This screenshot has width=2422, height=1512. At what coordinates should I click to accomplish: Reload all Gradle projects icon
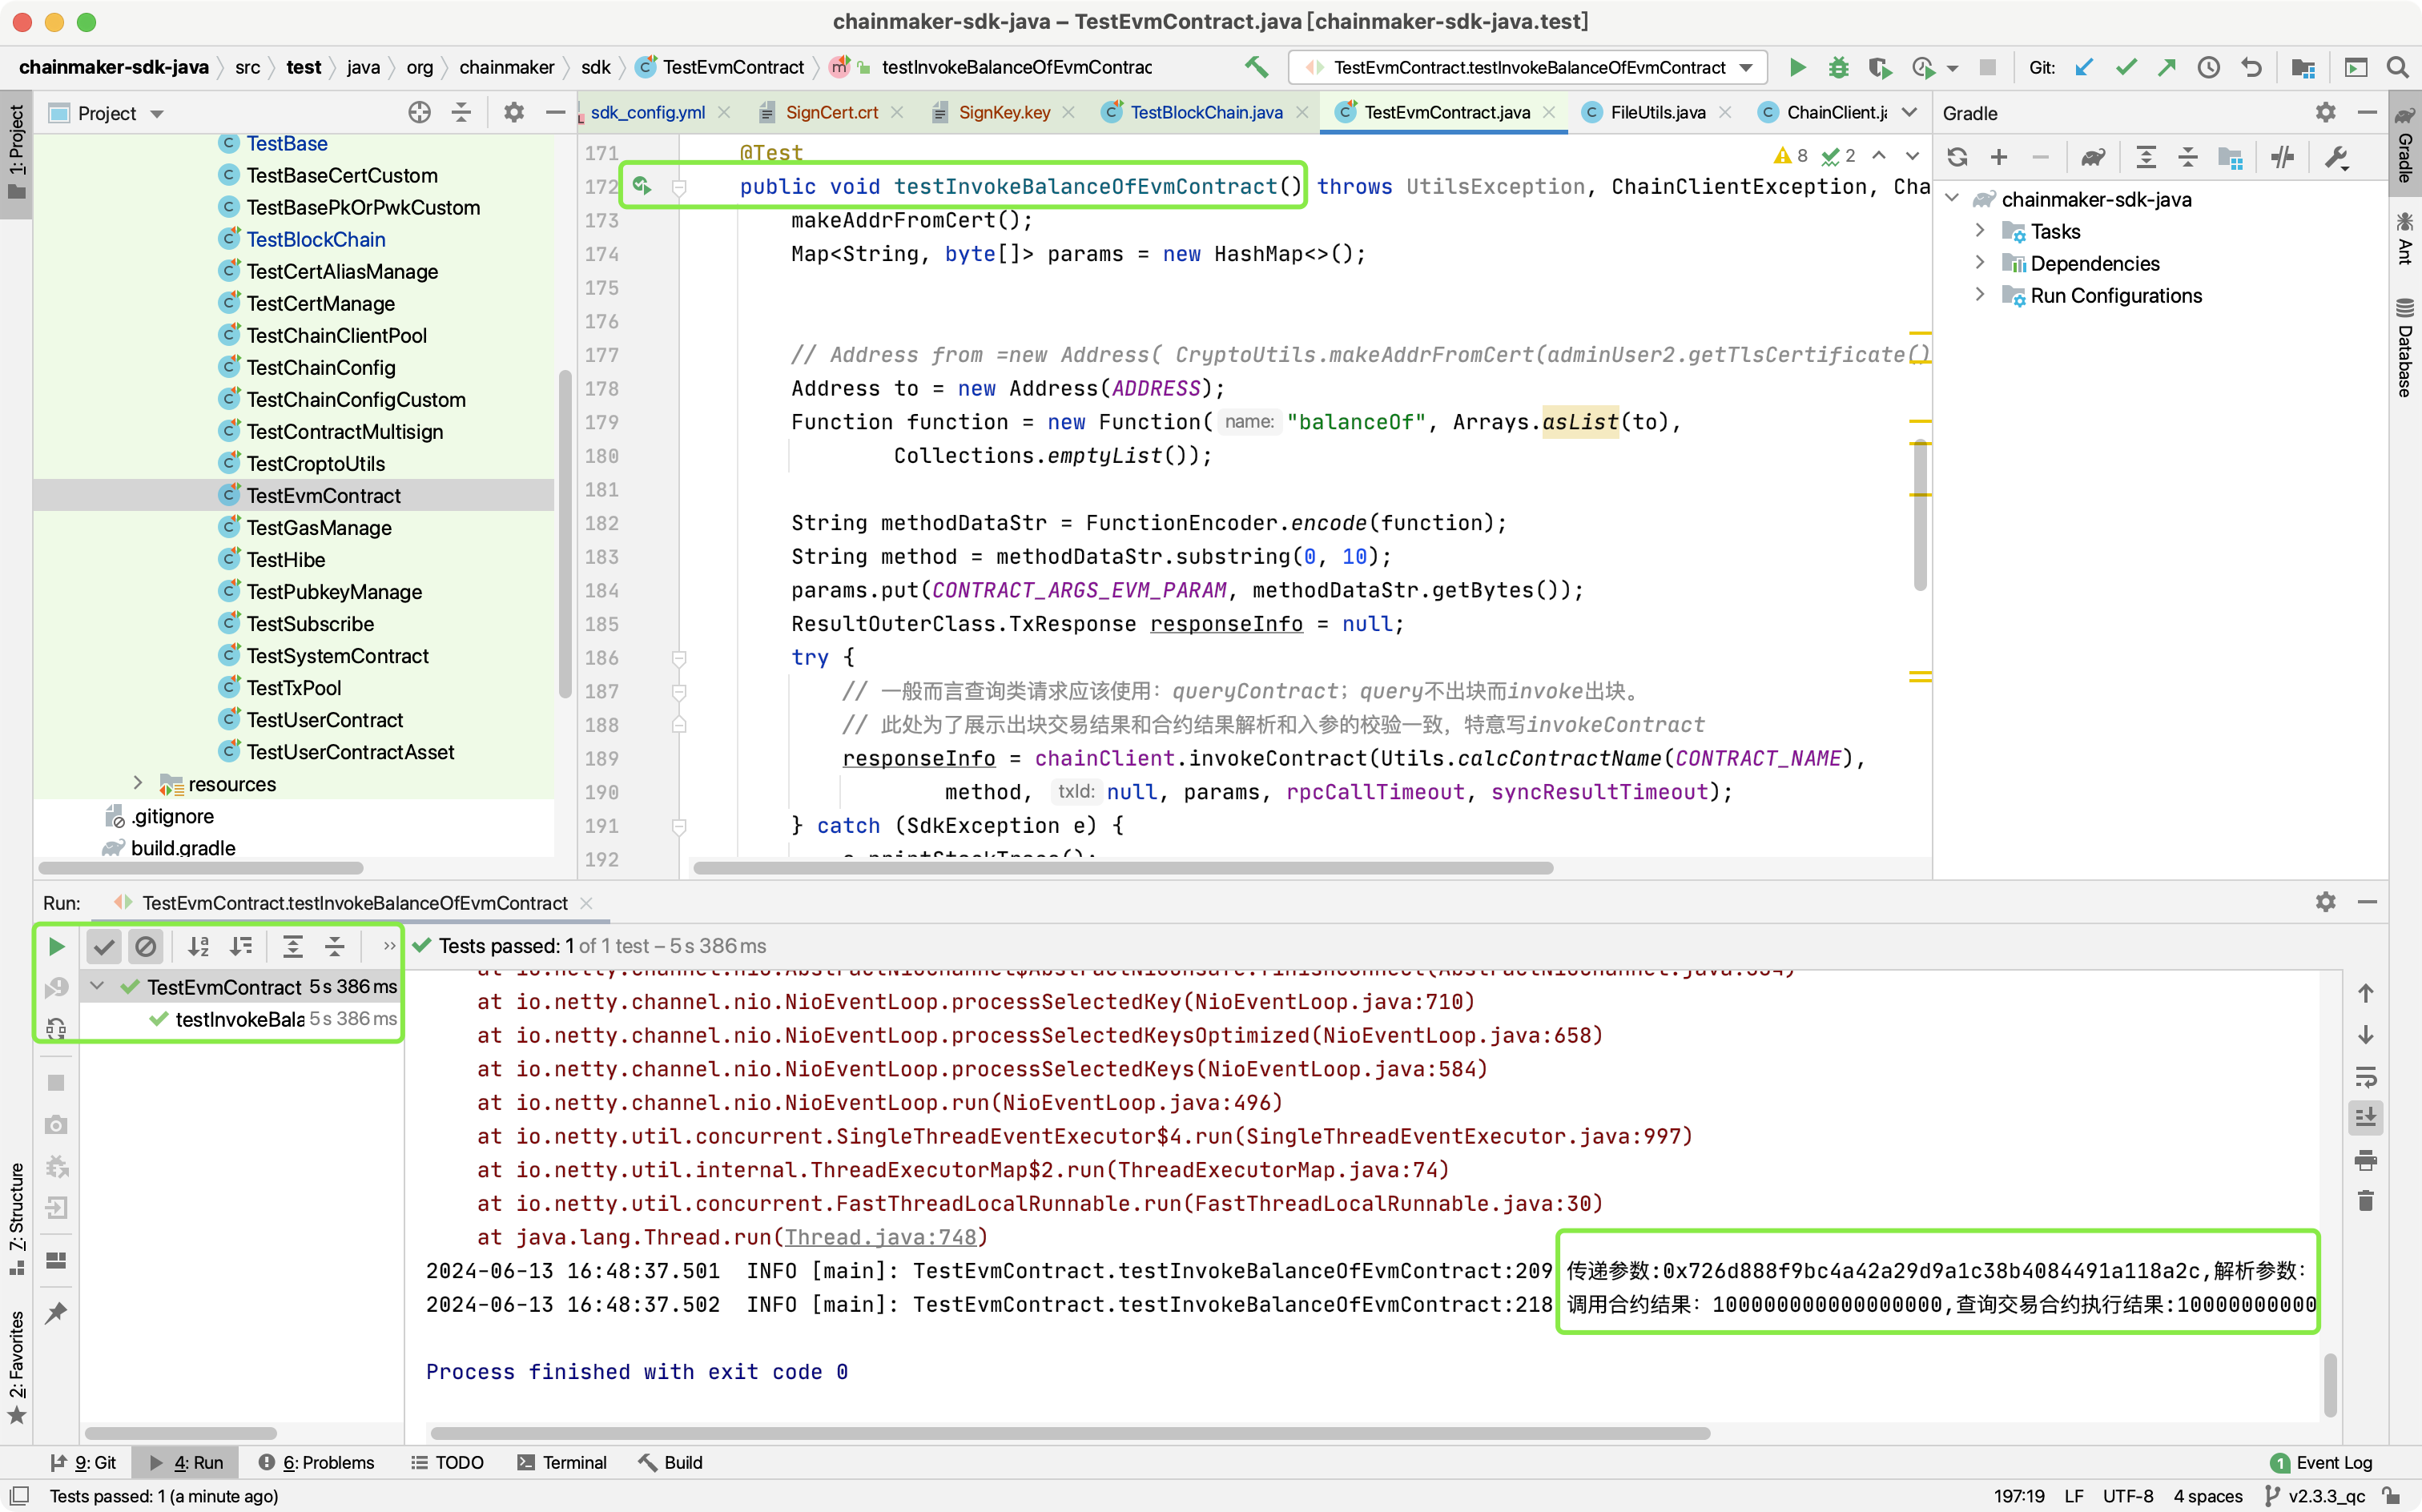(x=1957, y=157)
